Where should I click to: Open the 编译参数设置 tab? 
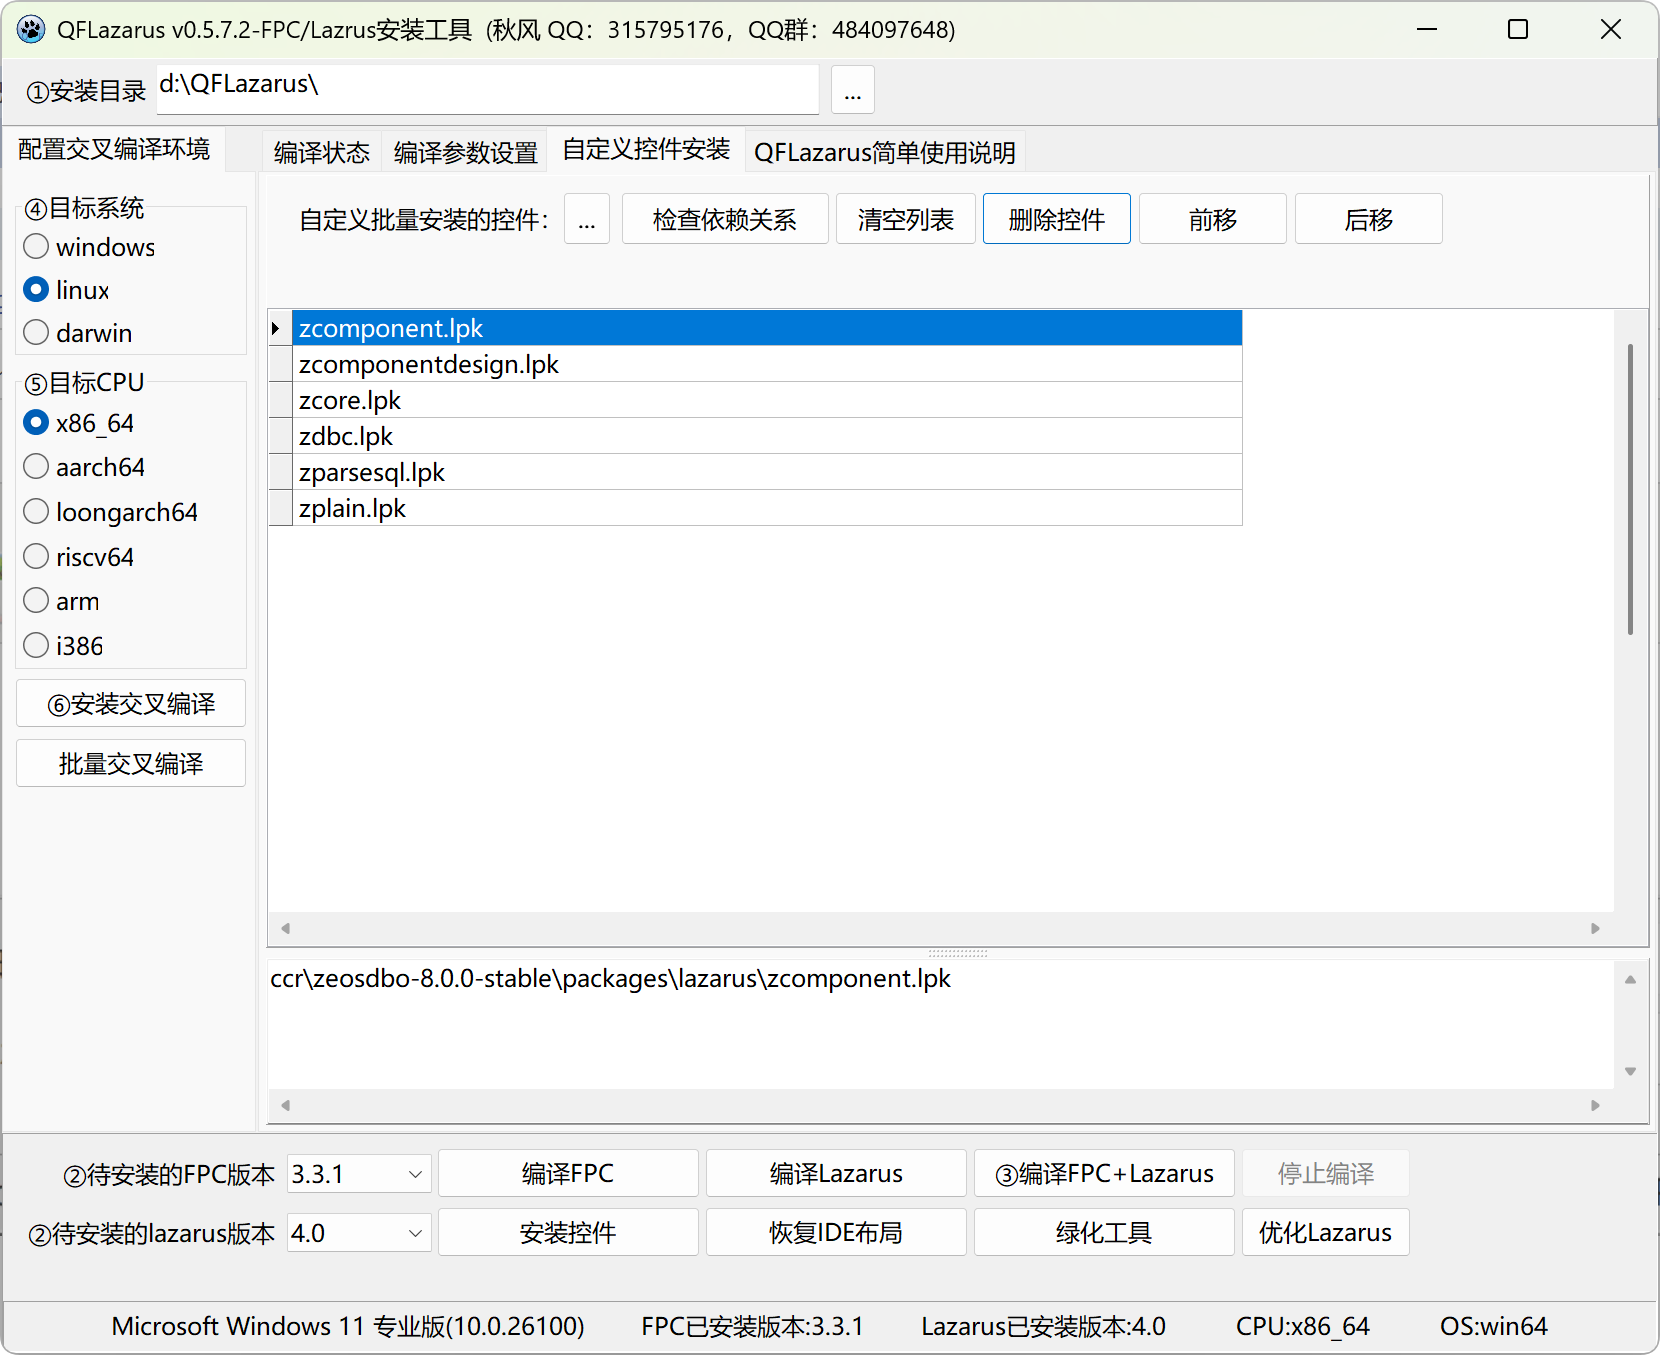[x=466, y=152]
